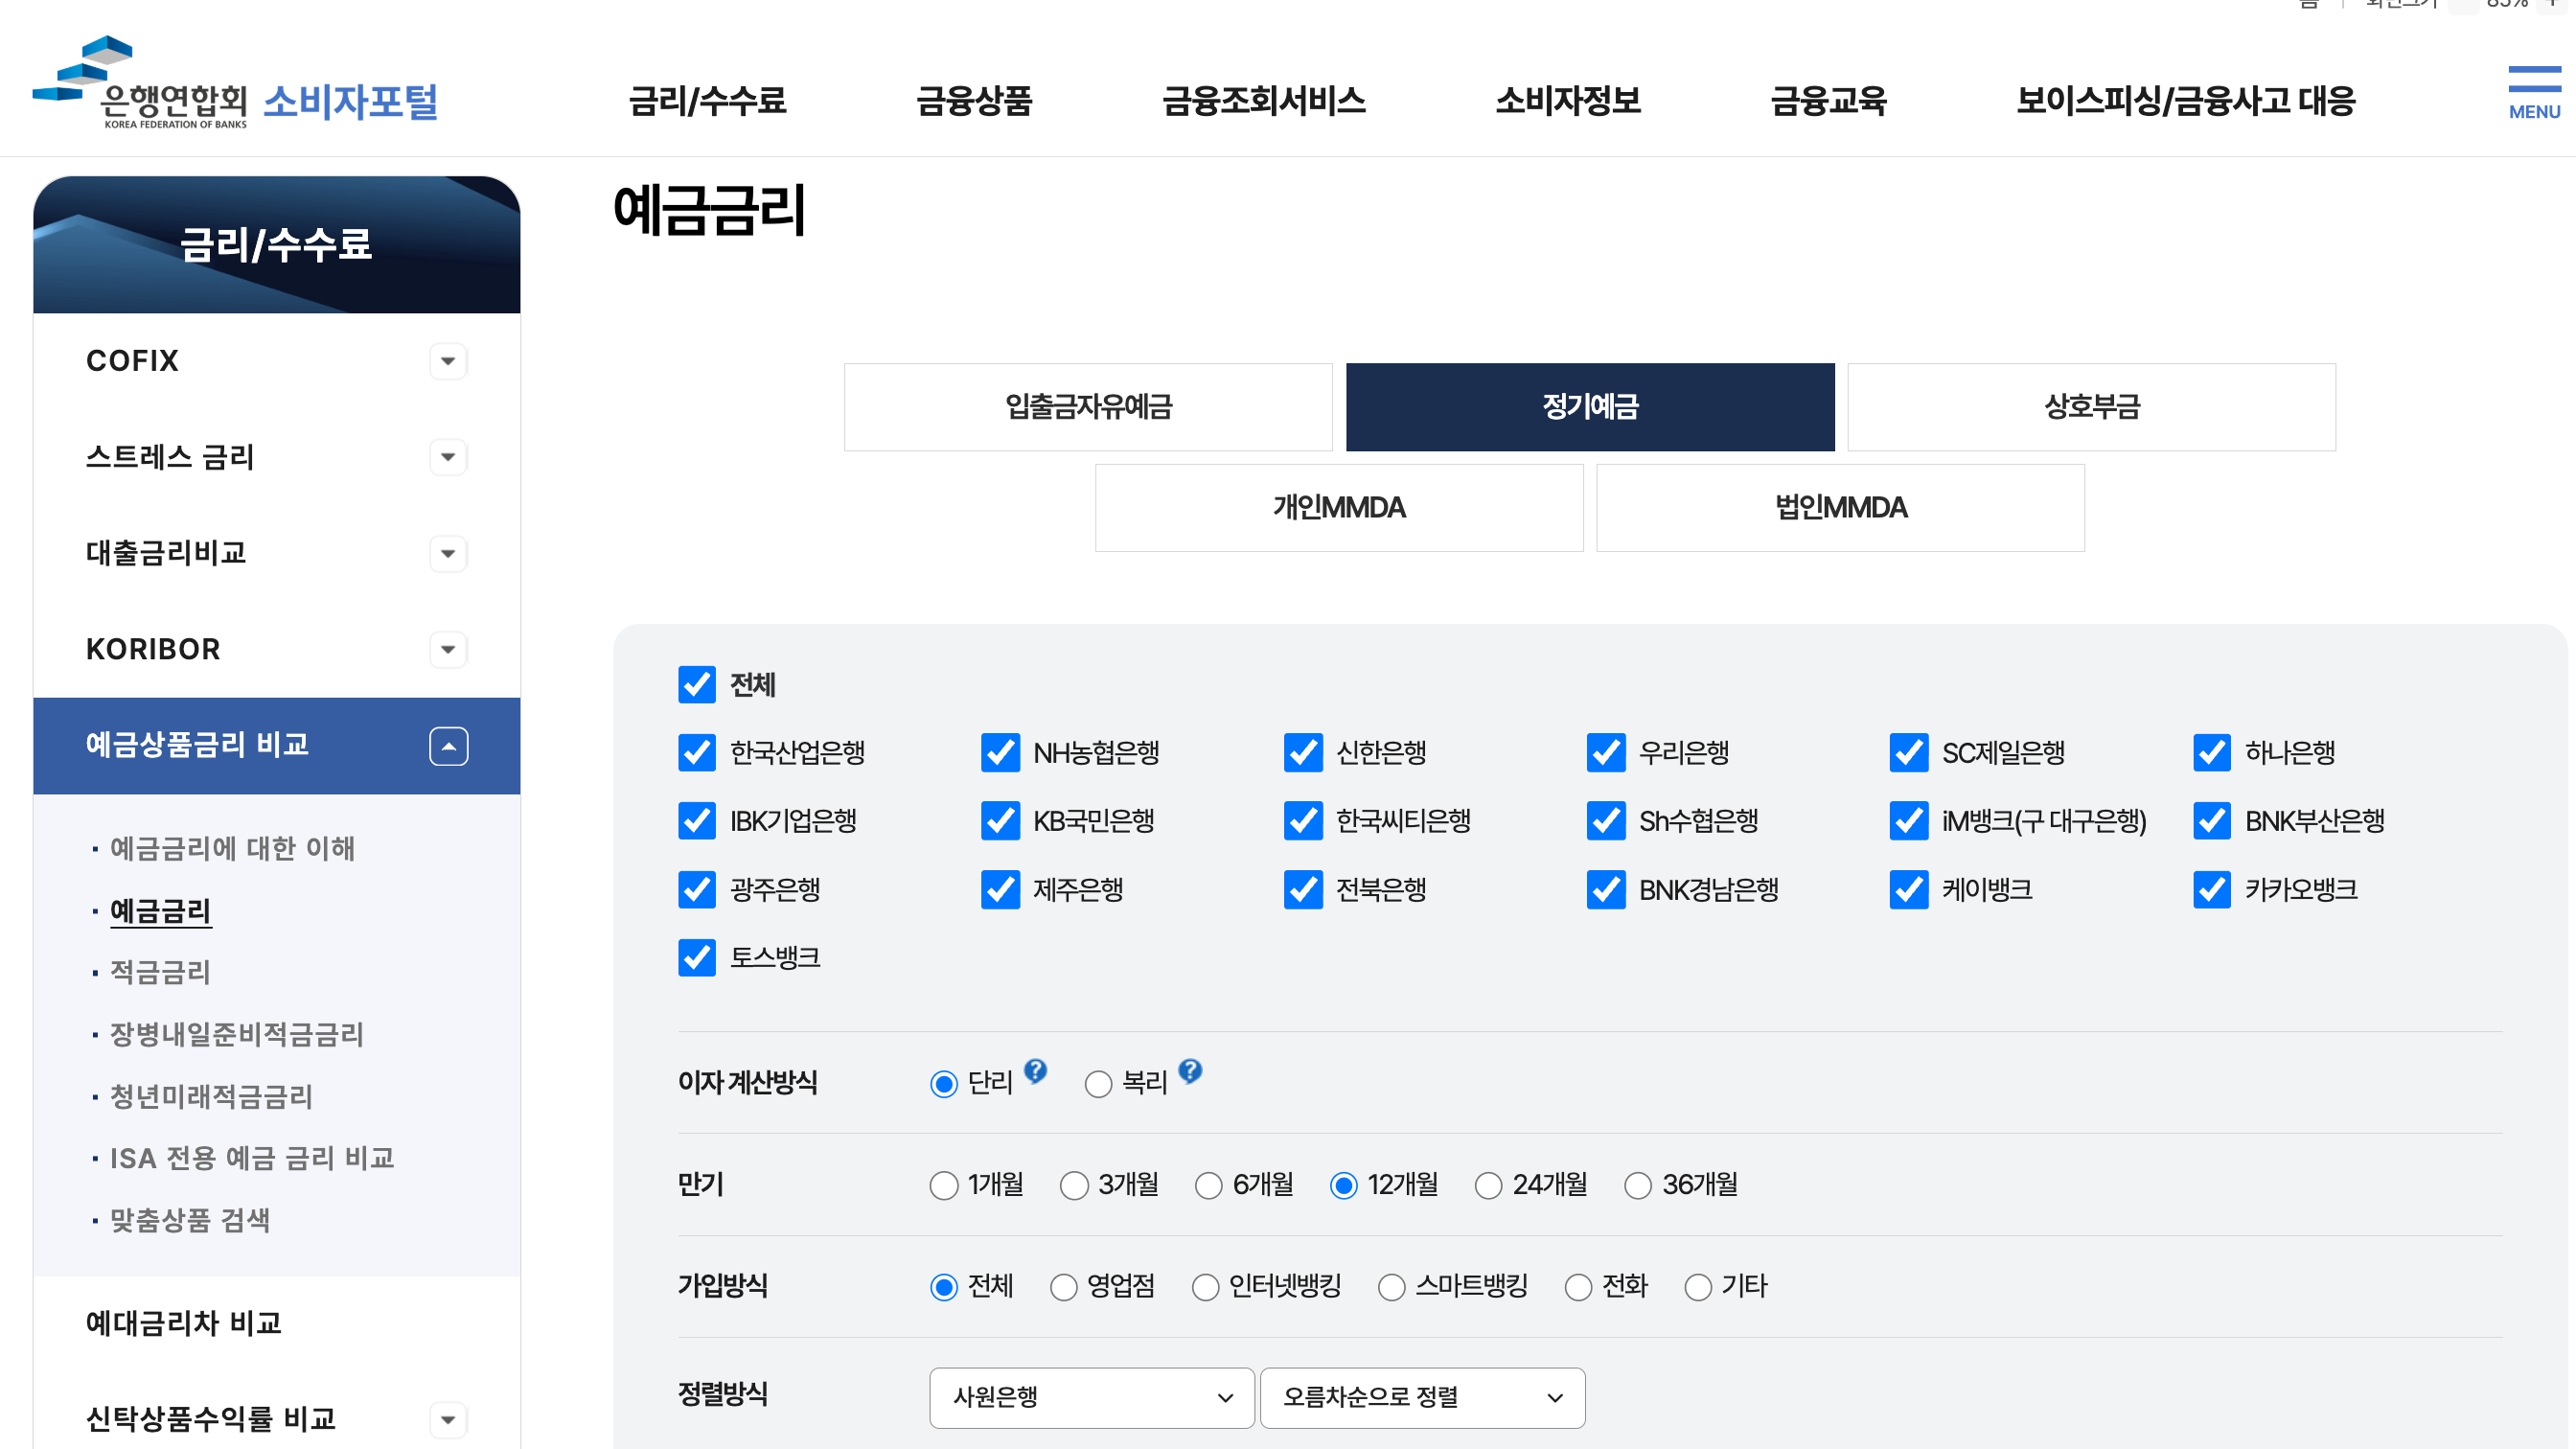This screenshot has height=1449, width=2576.
Task: Select 전화 as the join method
Action: (x=1579, y=1287)
